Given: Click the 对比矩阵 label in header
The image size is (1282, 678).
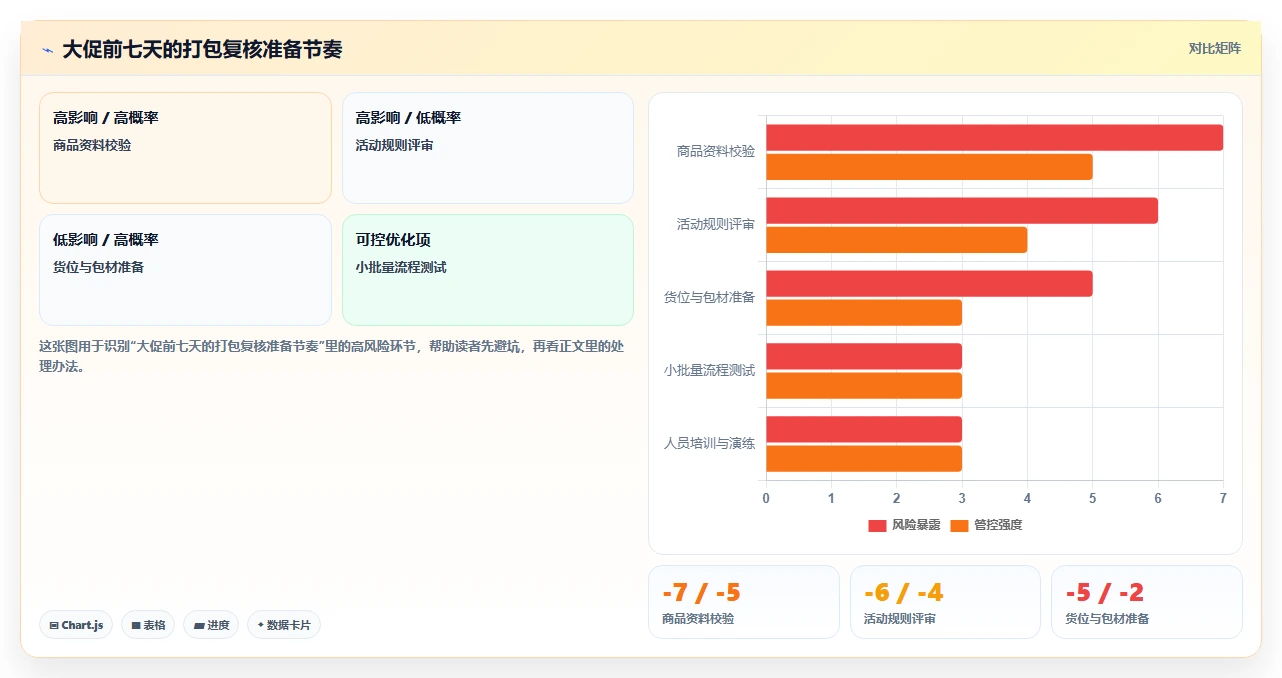Looking at the screenshot, I should pyautogui.click(x=1214, y=48).
